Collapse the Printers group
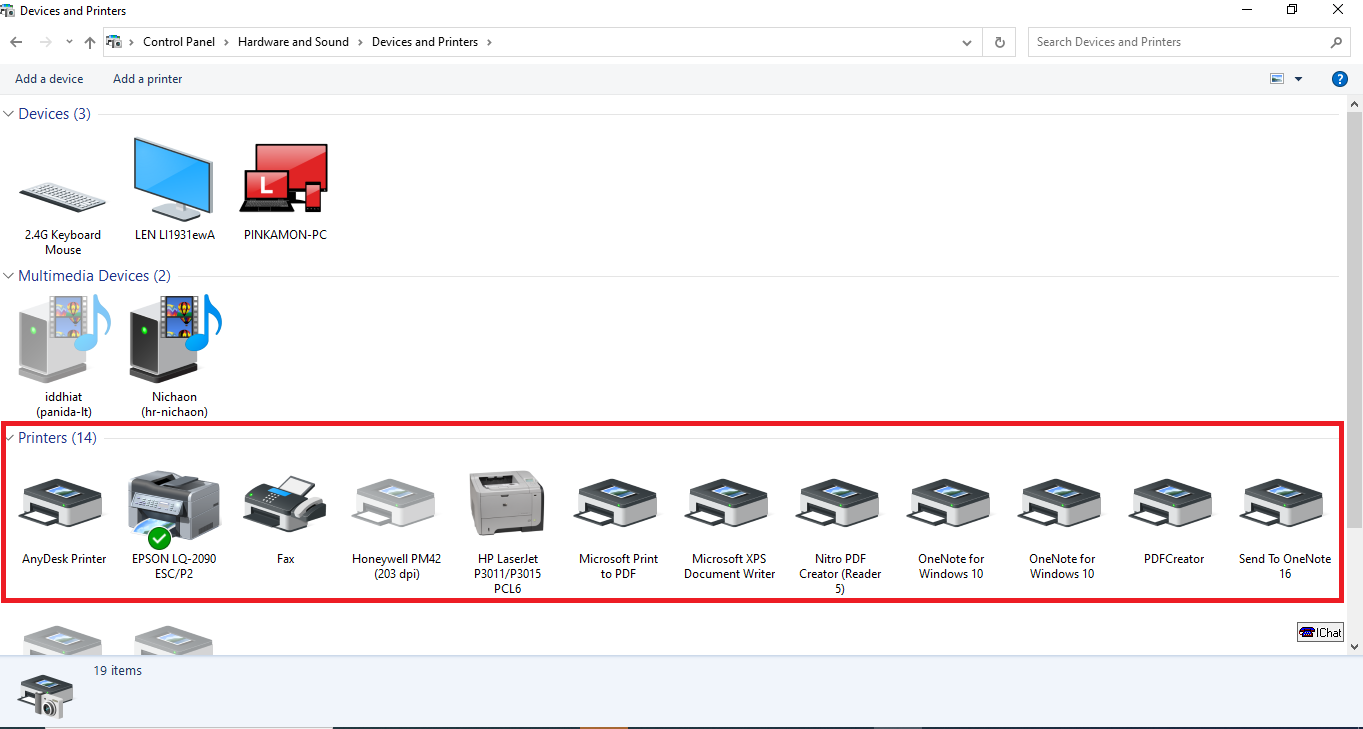The width and height of the screenshot is (1363, 729). tap(9, 438)
